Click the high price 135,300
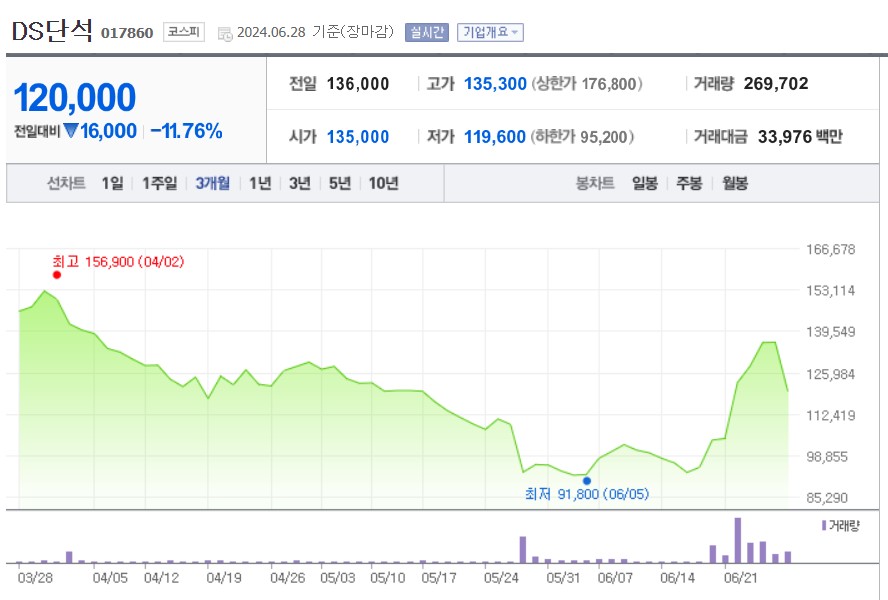 point(496,84)
